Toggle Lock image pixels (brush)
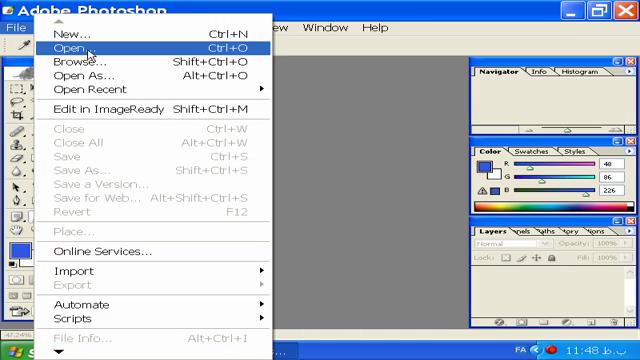 coord(521,258)
